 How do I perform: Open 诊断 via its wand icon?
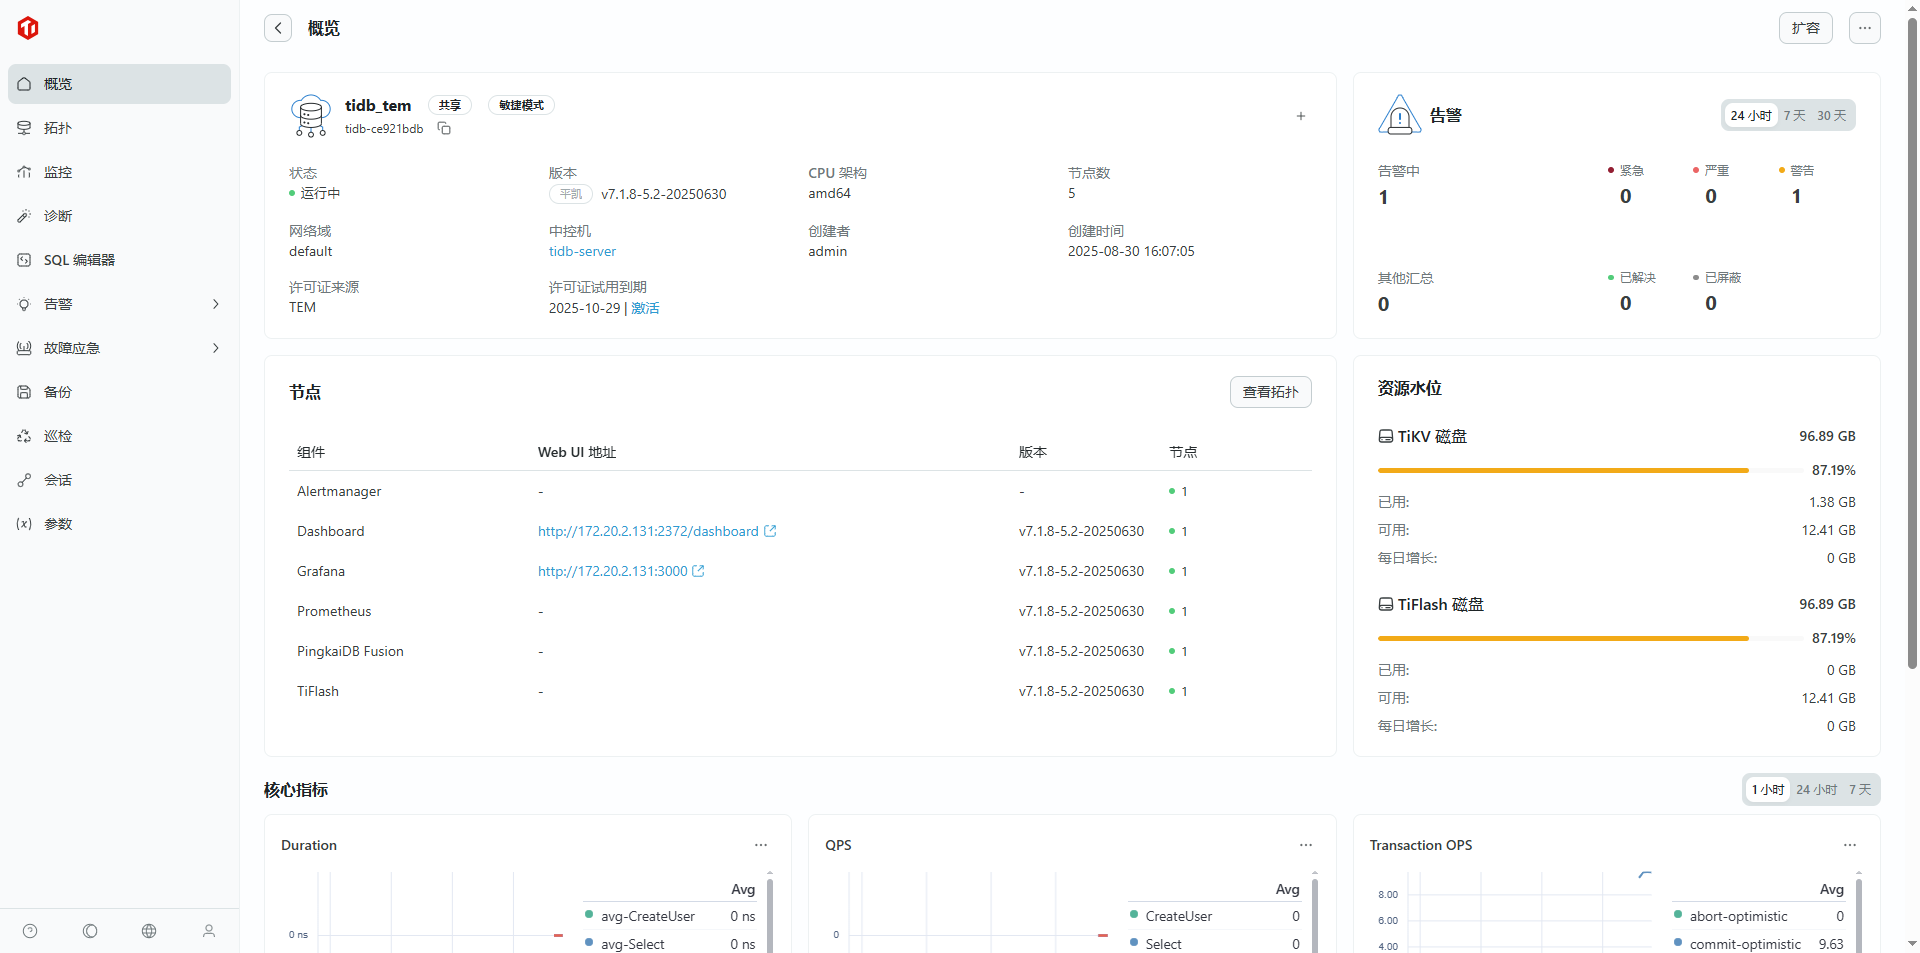pyautogui.click(x=24, y=216)
